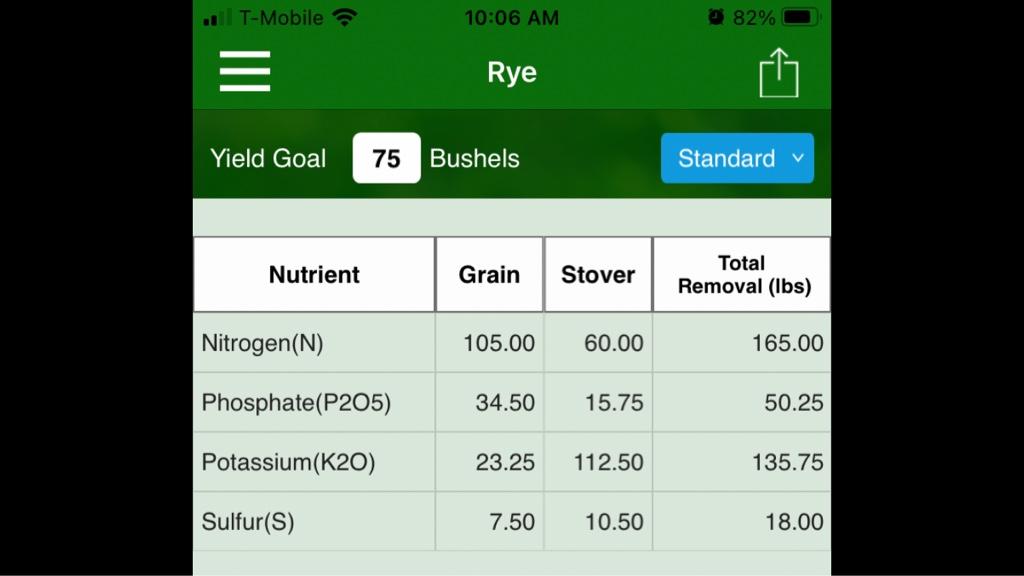Tap the cellular signal bars
The width and height of the screenshot is (1024, 576).
click(217, 18)
